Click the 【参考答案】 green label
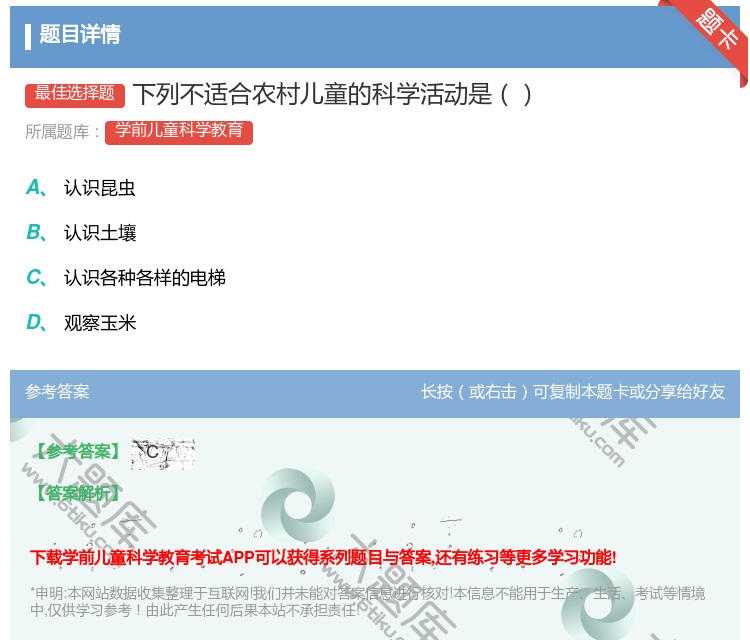The width and height of the screenshot is (750, 640). pyautogui.click(x=78, y=451)
